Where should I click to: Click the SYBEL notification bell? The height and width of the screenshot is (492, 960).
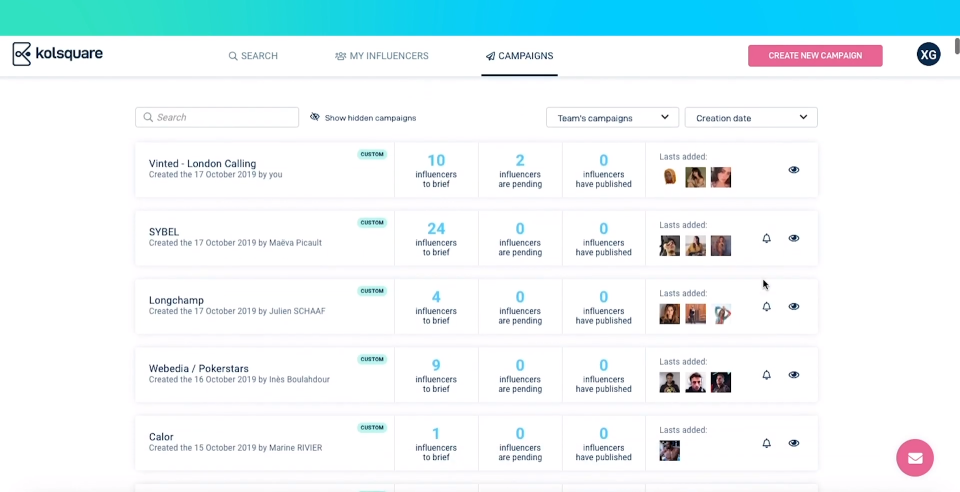pos(766,238)
